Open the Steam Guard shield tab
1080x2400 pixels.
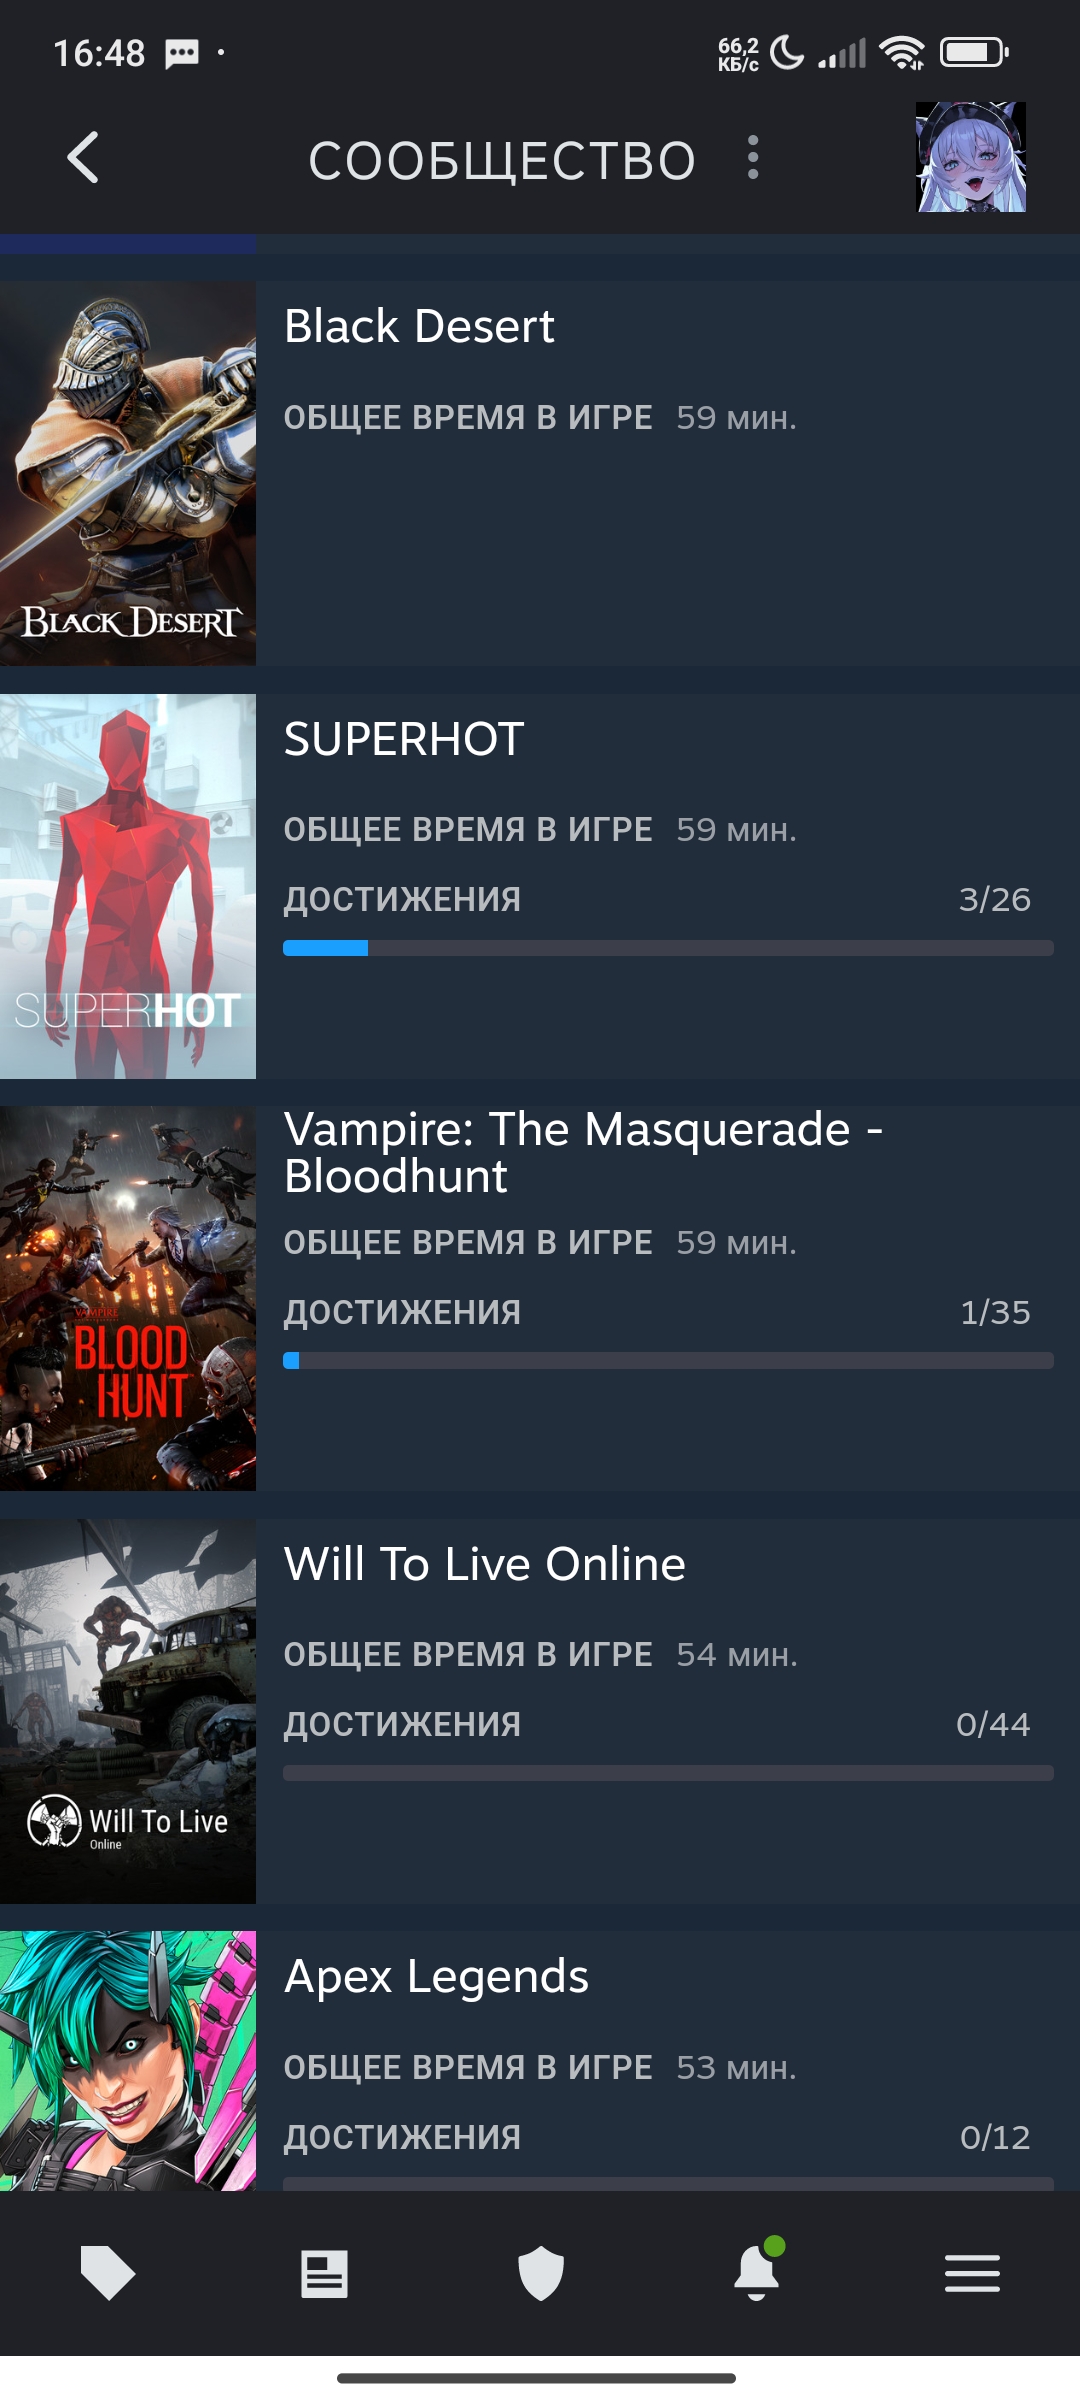pos(540,2273)
